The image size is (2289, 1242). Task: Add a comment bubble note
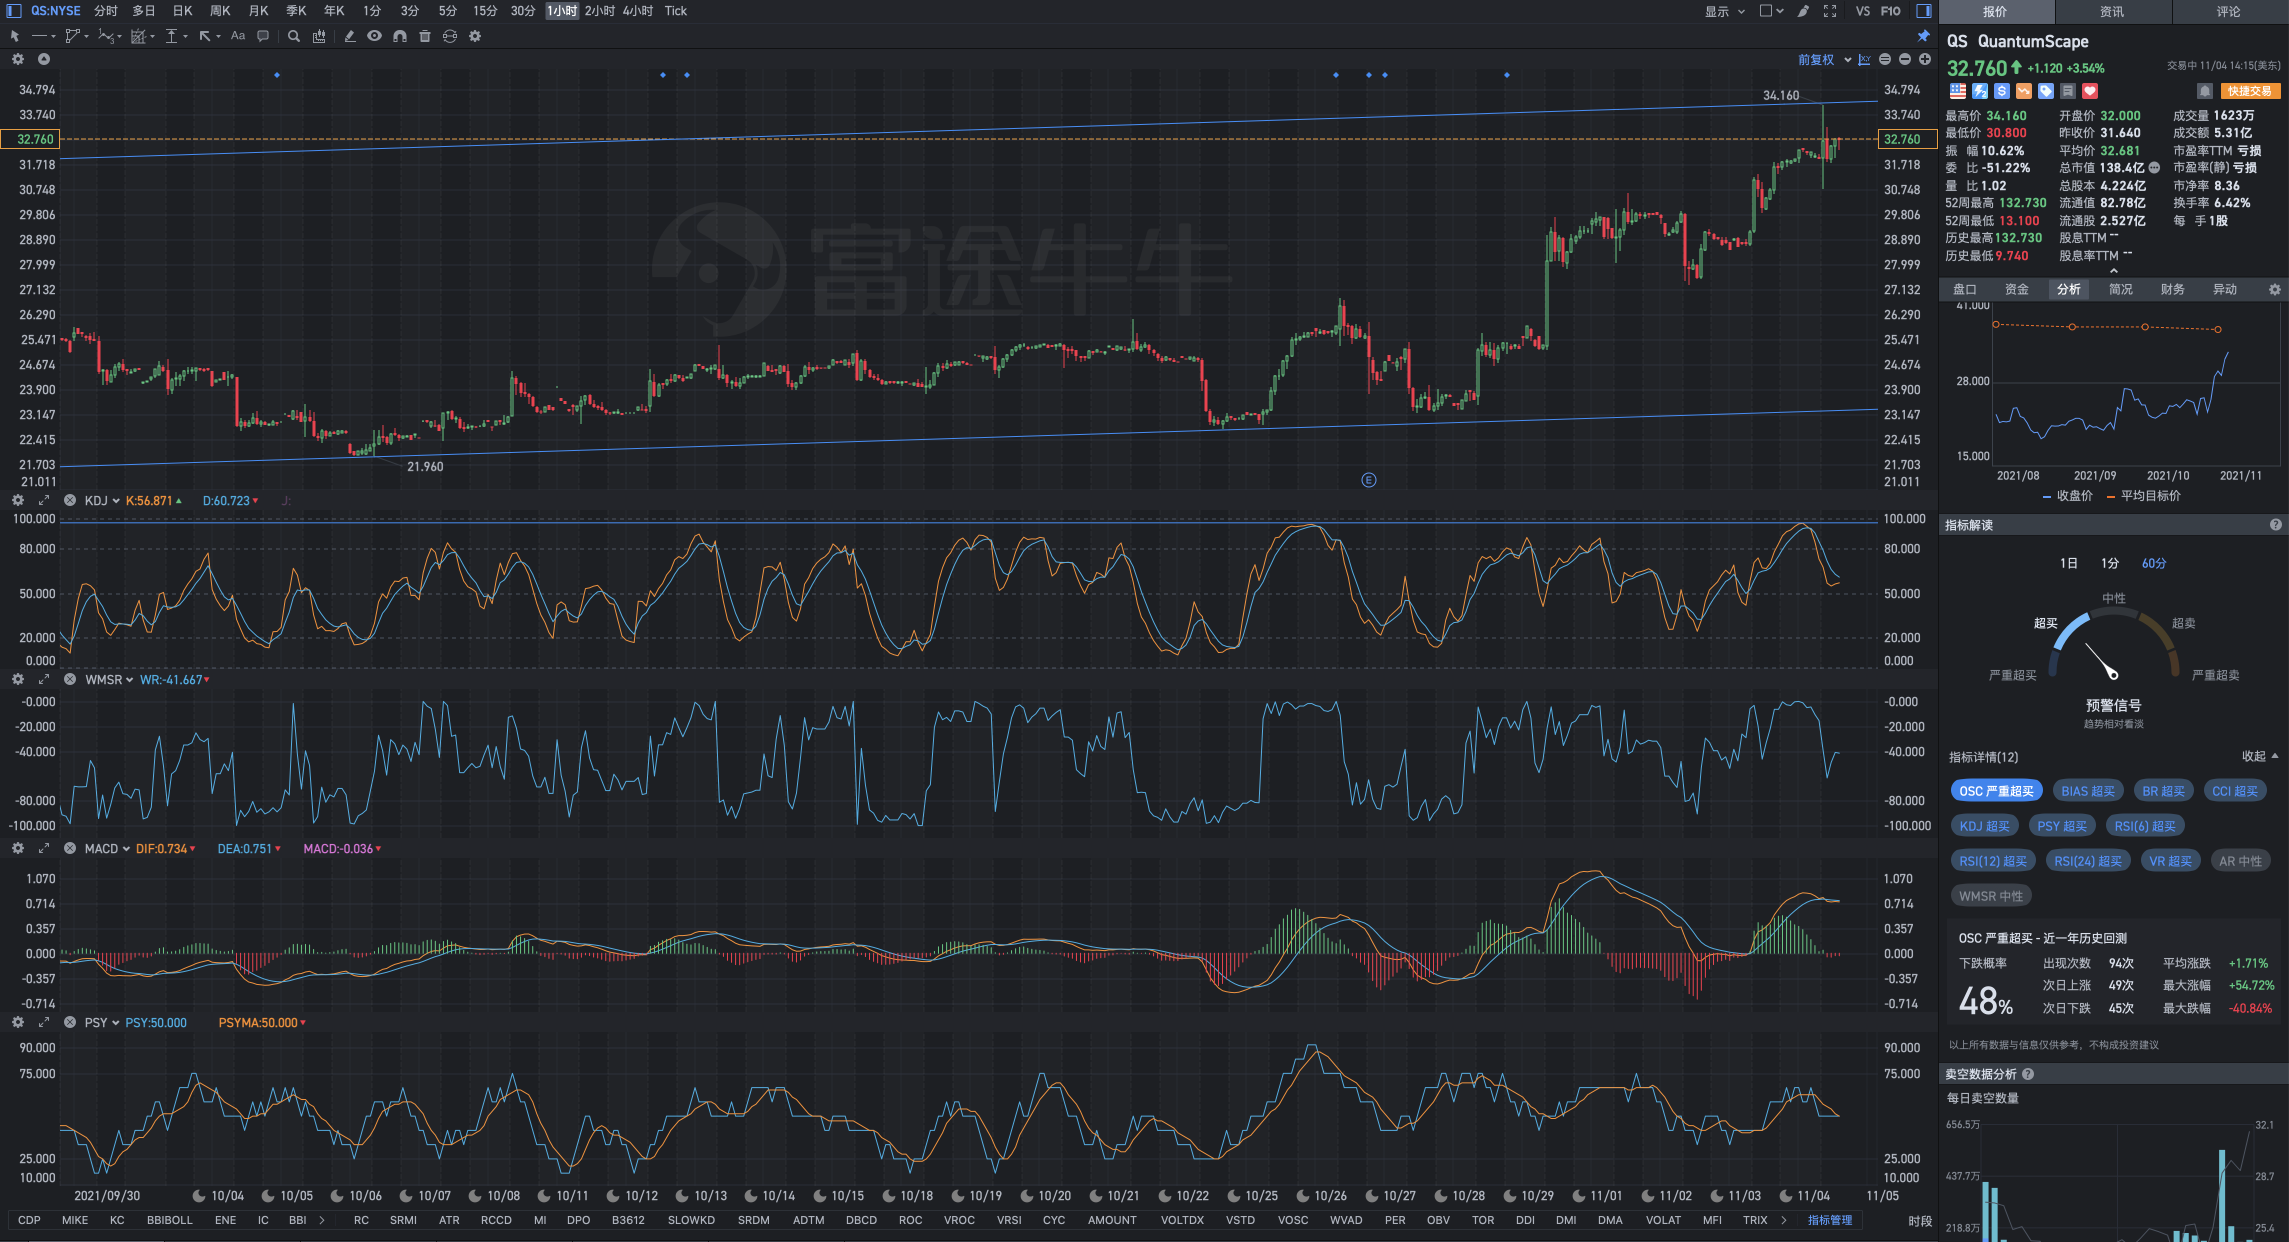(263, 36)
